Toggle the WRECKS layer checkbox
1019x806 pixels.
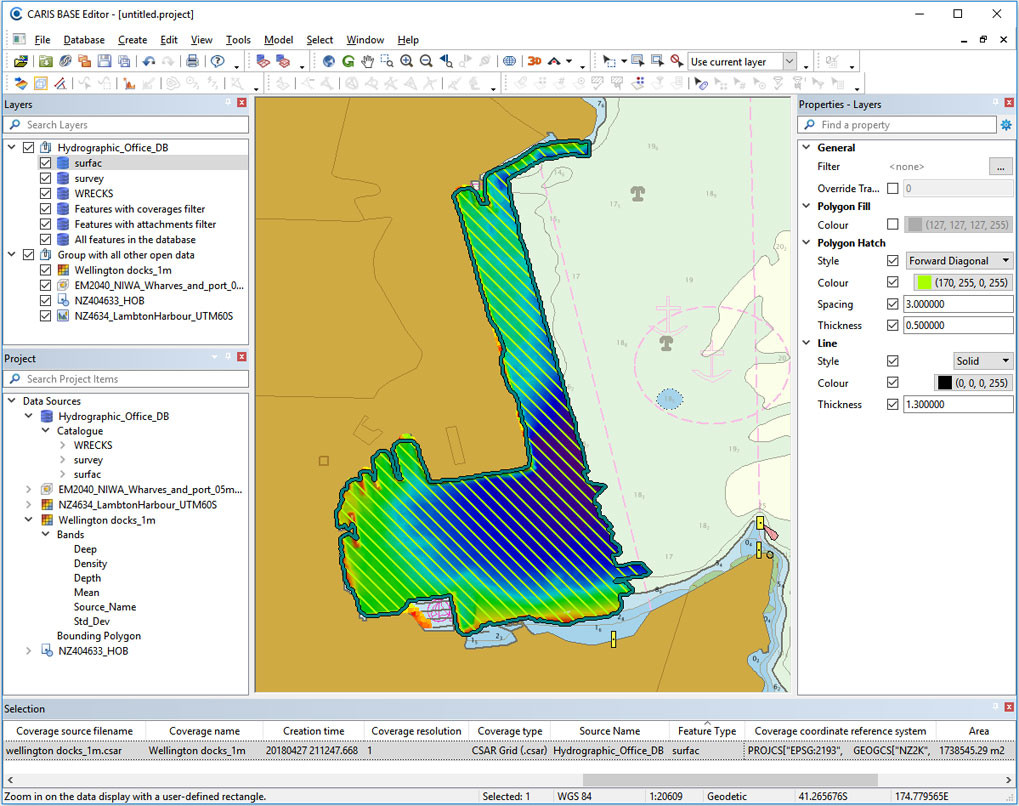coord(45,194)
